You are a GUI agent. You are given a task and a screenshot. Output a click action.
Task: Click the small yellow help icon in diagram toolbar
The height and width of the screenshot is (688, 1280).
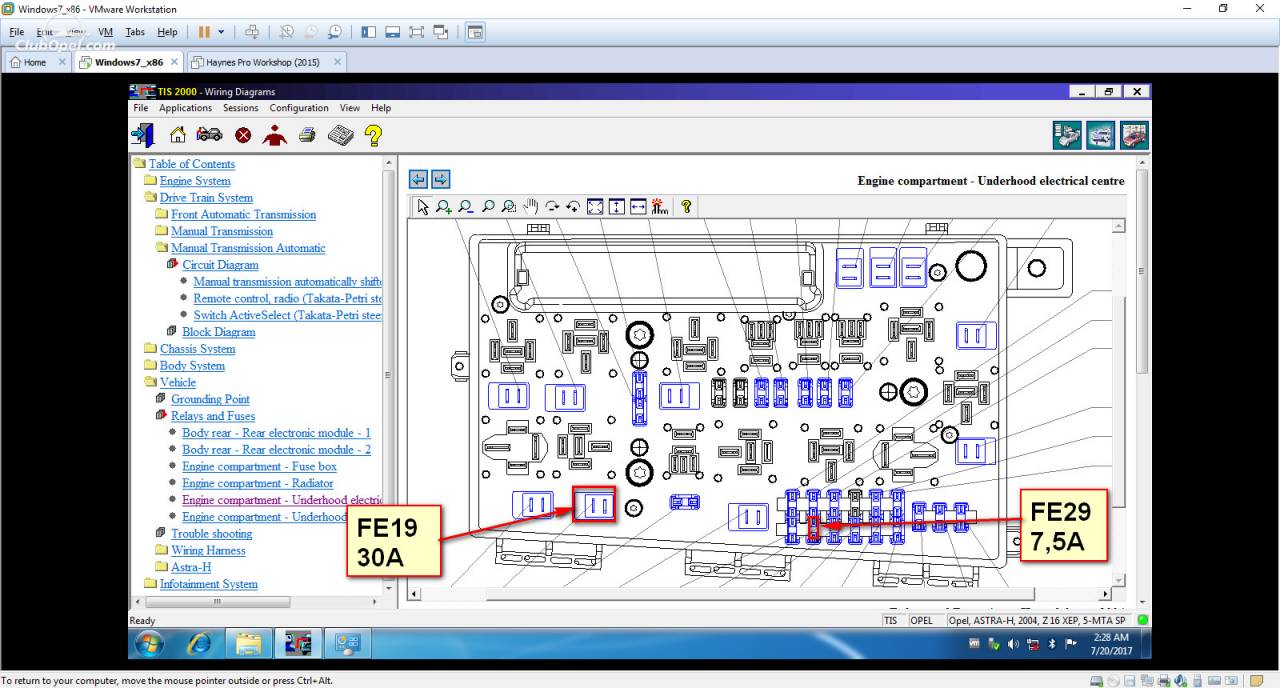[686, 207]
